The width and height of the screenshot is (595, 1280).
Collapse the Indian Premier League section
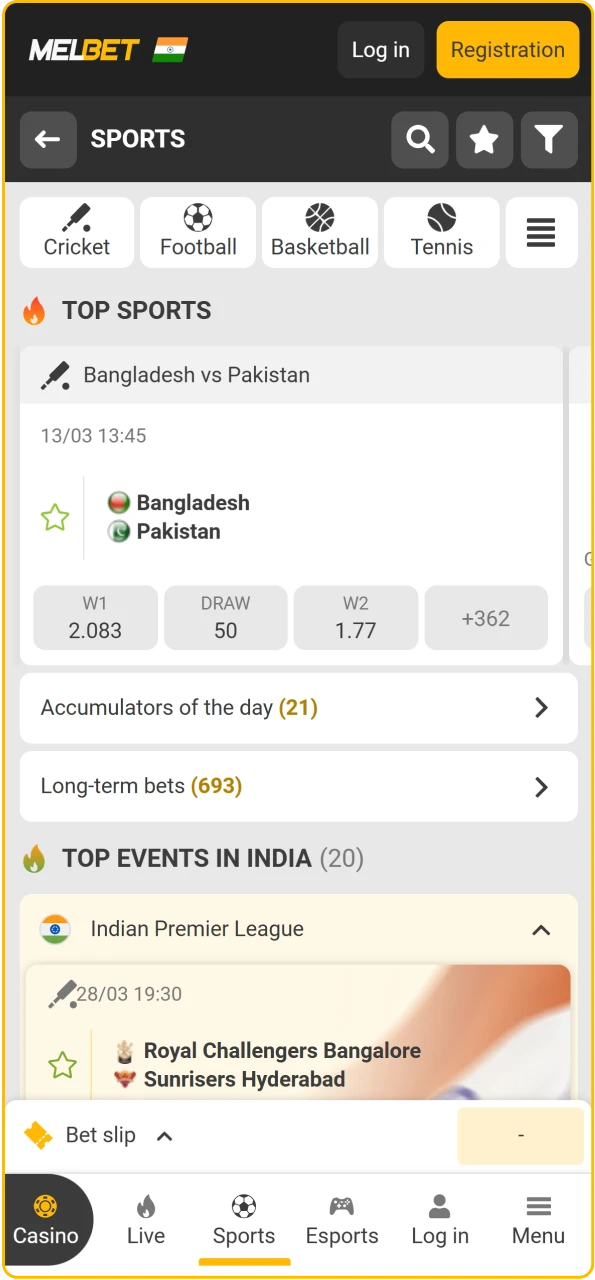[541, 930]
